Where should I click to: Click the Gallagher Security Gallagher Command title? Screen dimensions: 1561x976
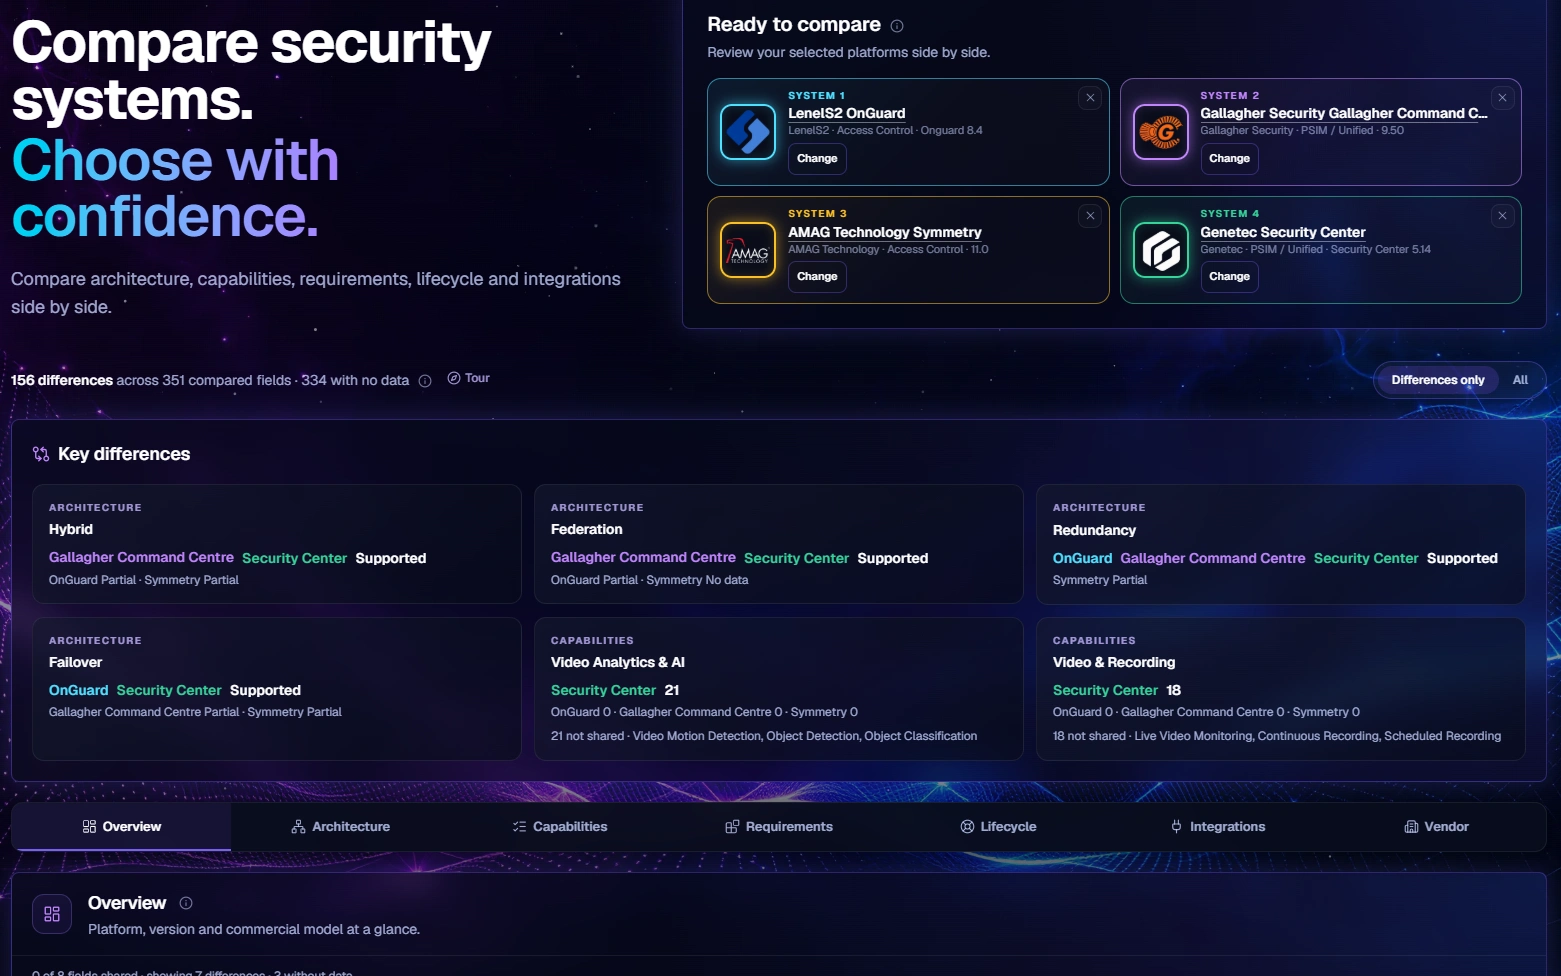(1344, 114)
